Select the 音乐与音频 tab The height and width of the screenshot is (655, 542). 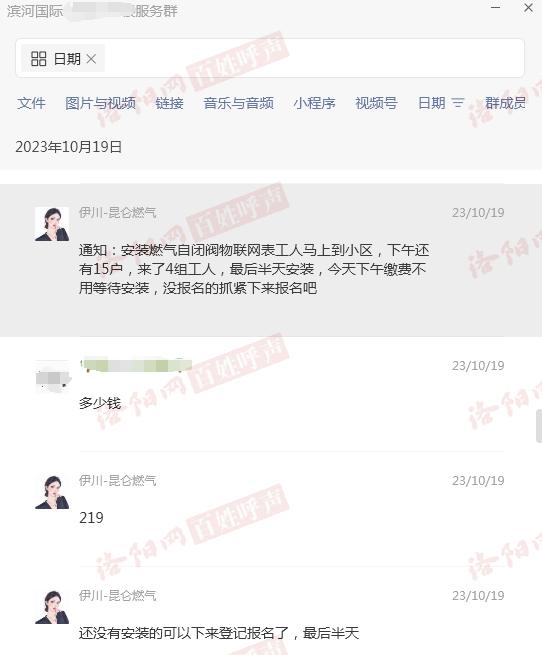[x=238, y=103]
